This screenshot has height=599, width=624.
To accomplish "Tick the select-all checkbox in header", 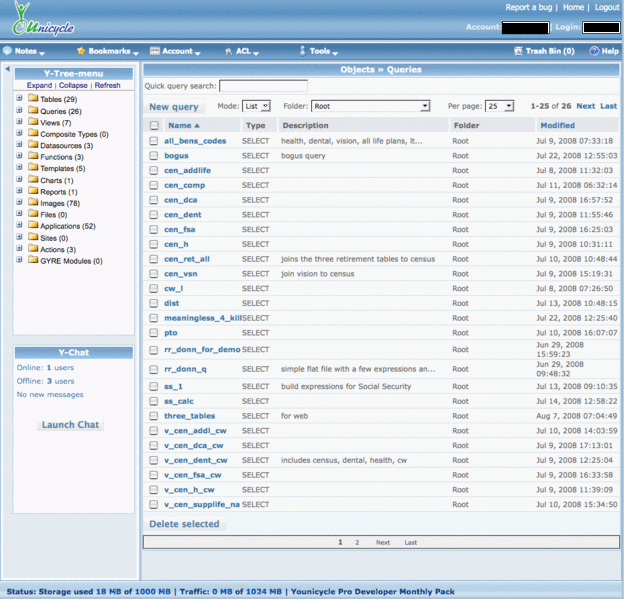I will pyautogui.click(x=153, y=126).
